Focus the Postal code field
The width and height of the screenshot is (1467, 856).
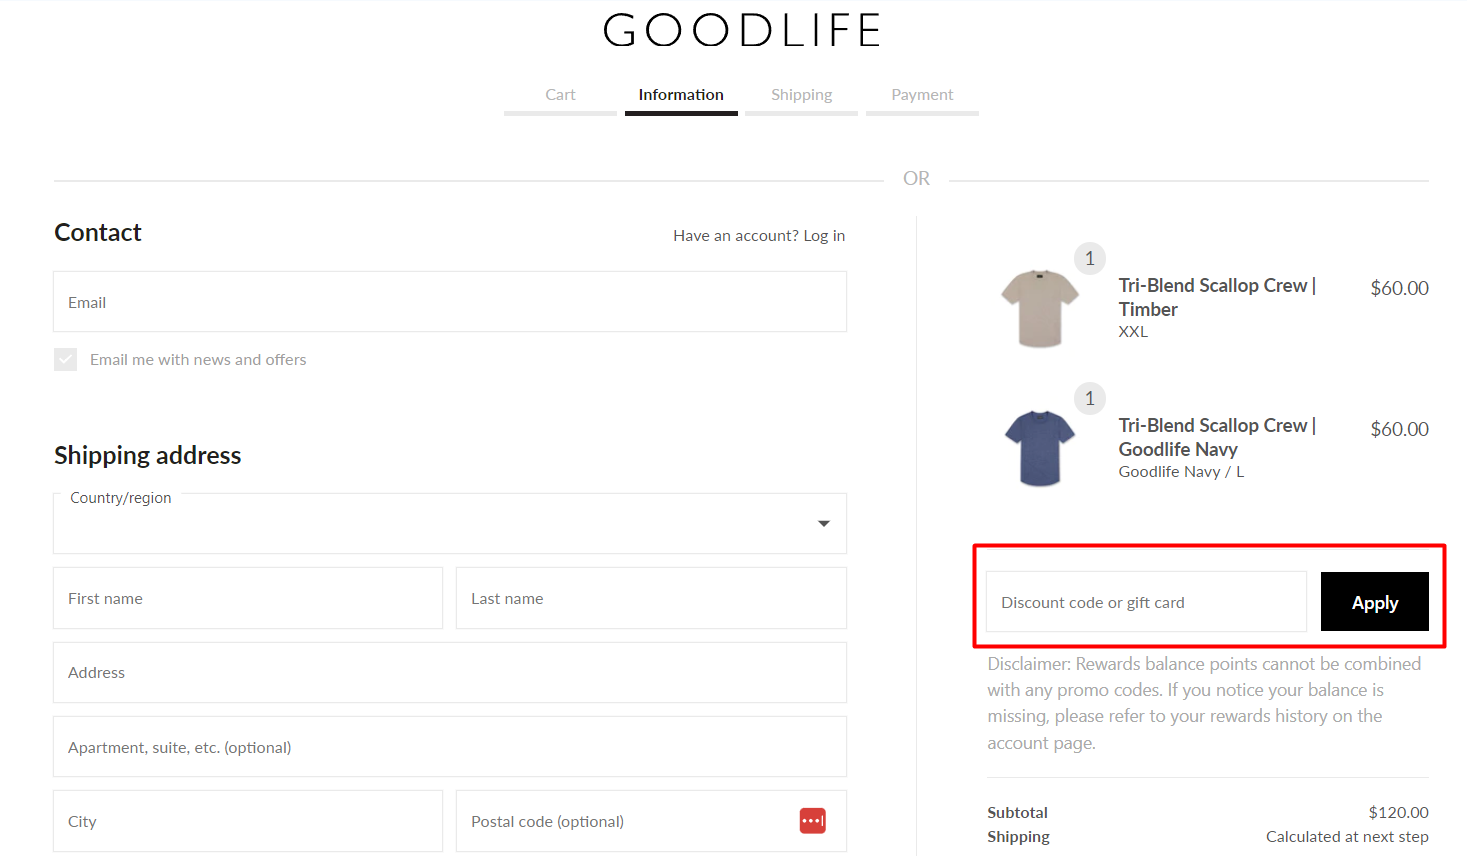pos(651,821)
